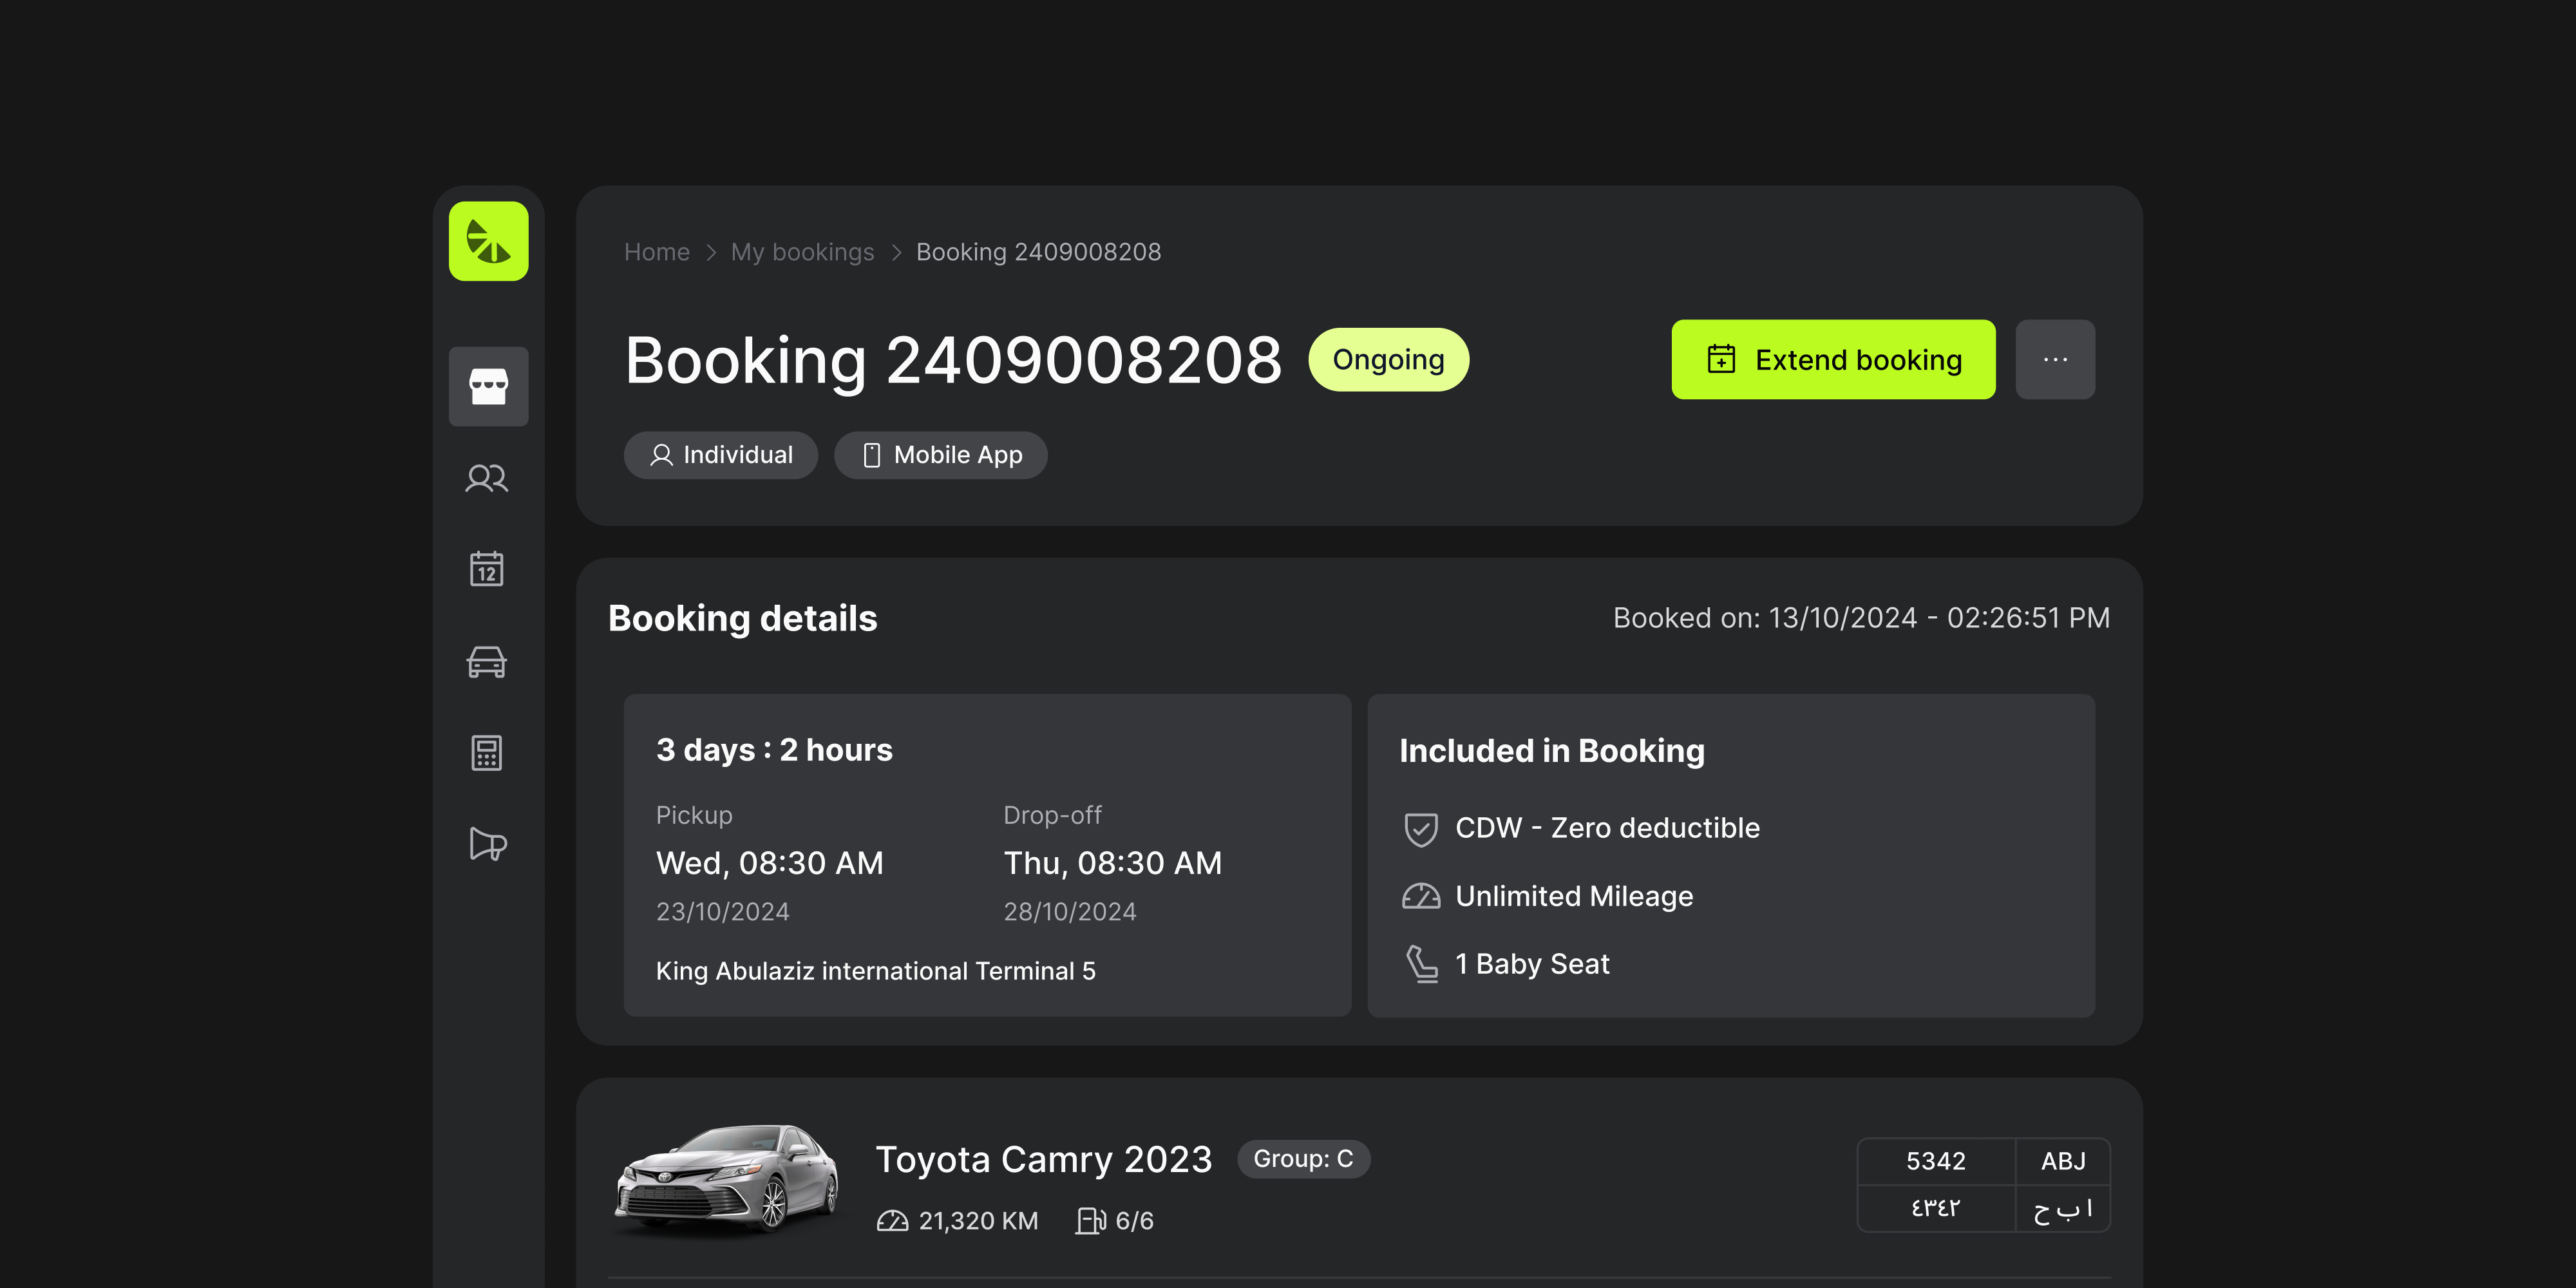Click the lime citrus logo icon
The height and width of the screenshot is (1288, 2576).
pos(488,241)
